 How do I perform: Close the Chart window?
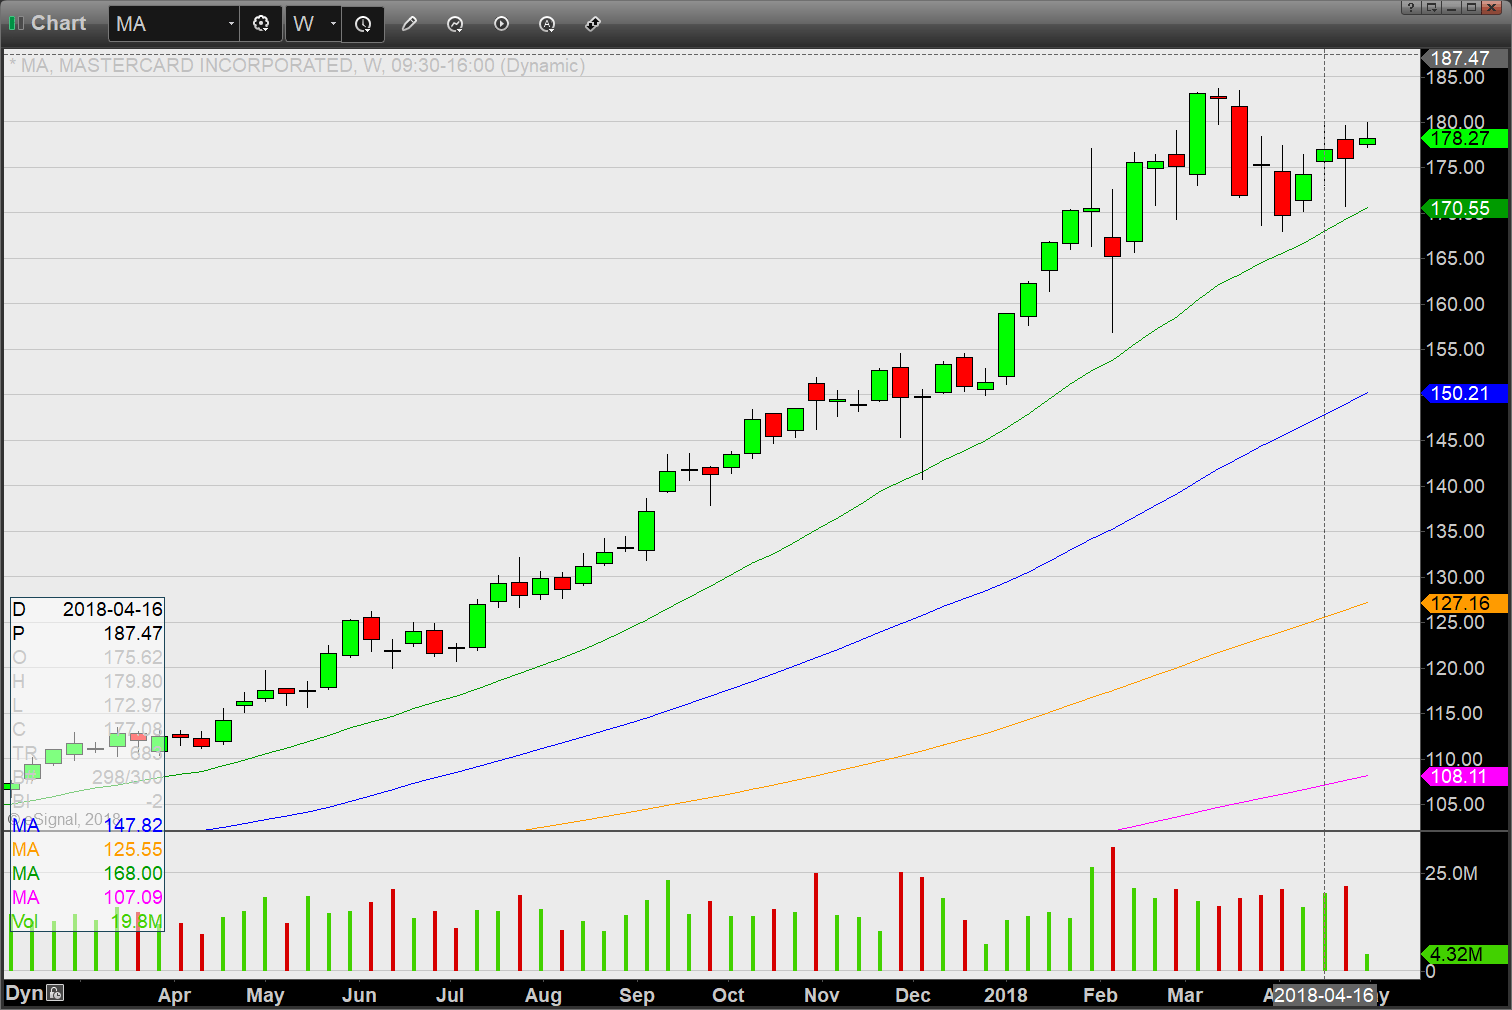tap(1492, 7)
